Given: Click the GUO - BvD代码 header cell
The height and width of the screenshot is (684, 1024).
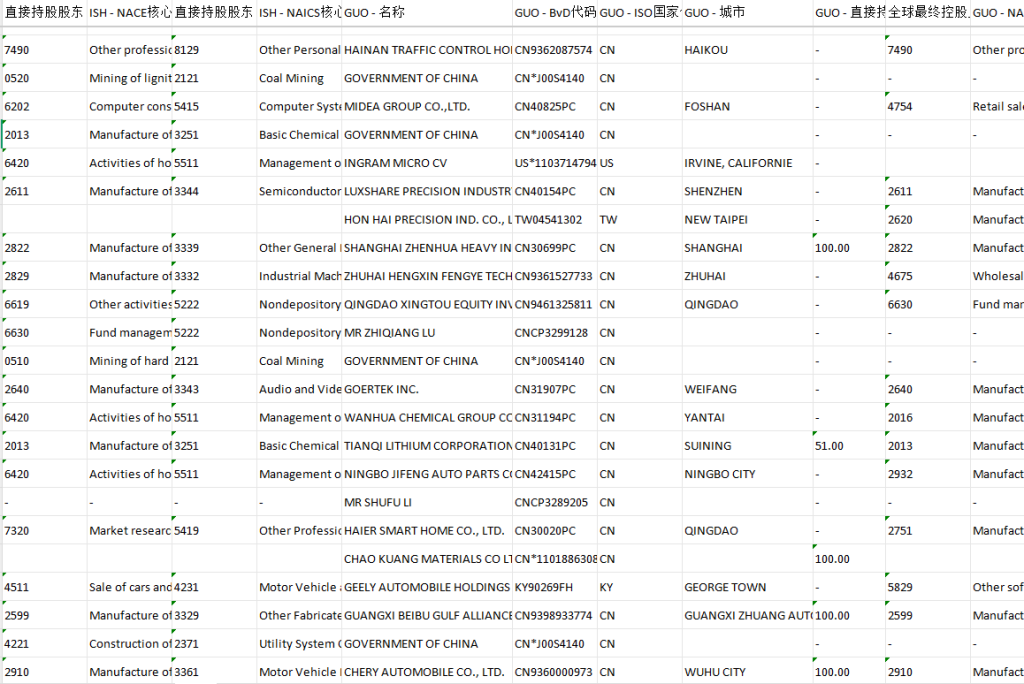Looking at the screenshot, I should pos(554,13).
